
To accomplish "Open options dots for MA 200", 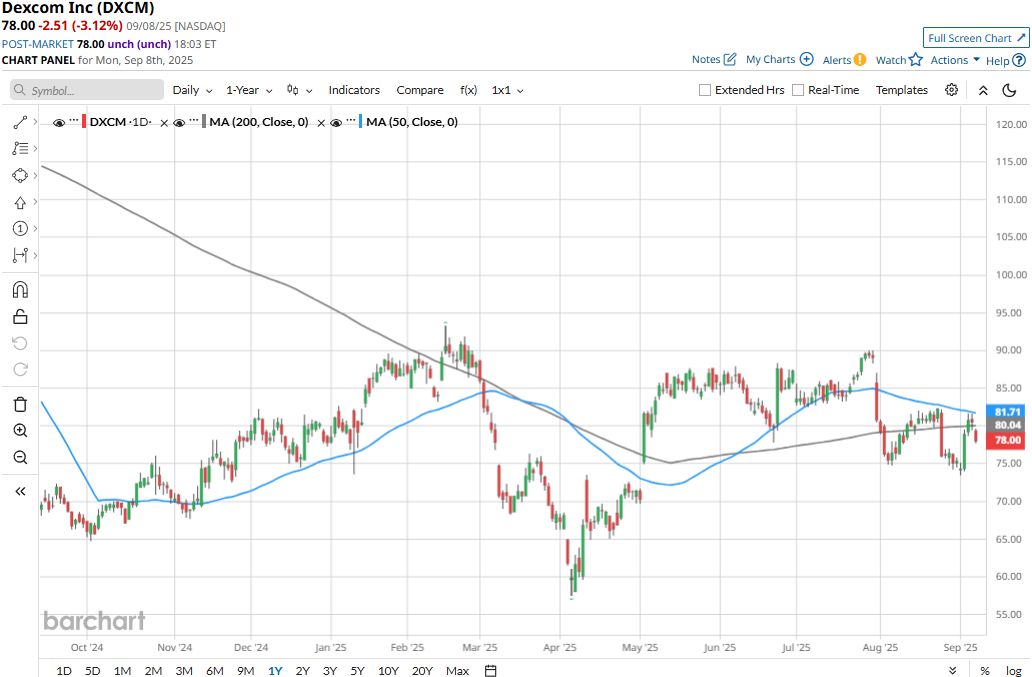I will (x=194, y=120).
